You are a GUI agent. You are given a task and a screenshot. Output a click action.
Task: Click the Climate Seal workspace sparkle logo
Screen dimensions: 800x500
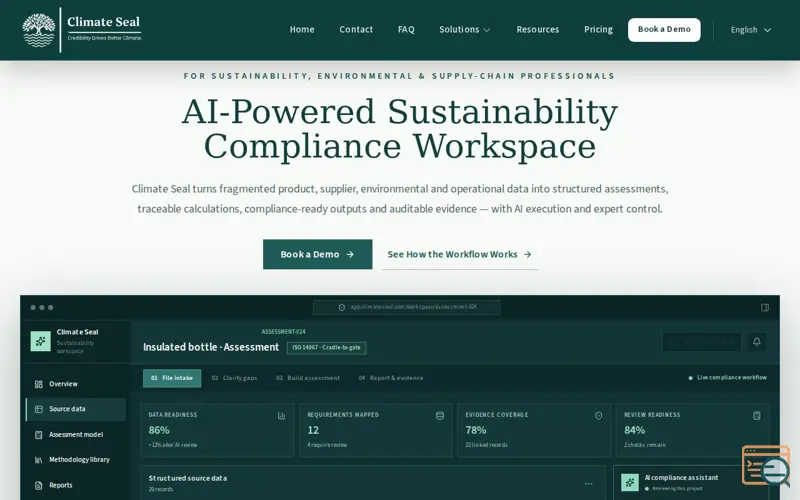pos(41,341)
